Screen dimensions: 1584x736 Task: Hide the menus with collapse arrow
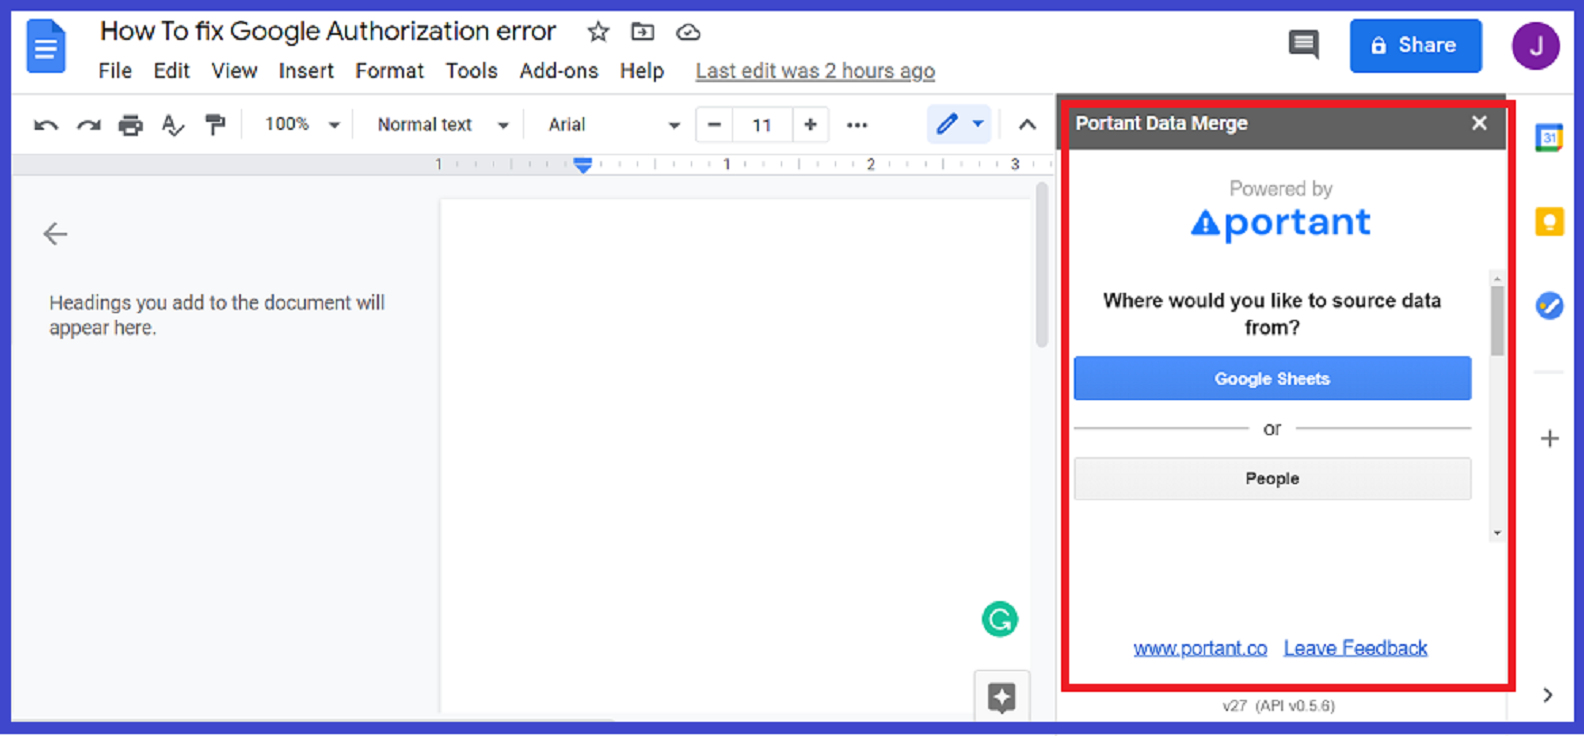[1027, 125]
